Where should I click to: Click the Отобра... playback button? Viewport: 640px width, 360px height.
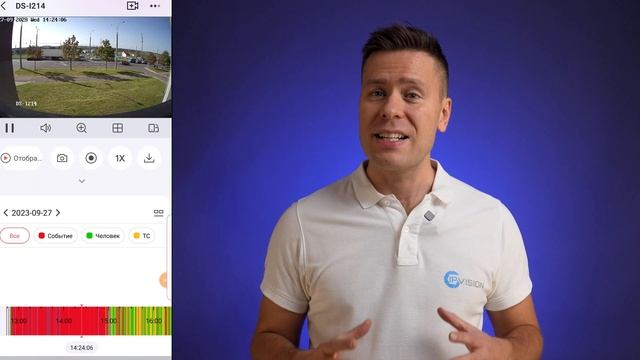tap(21, 158)
